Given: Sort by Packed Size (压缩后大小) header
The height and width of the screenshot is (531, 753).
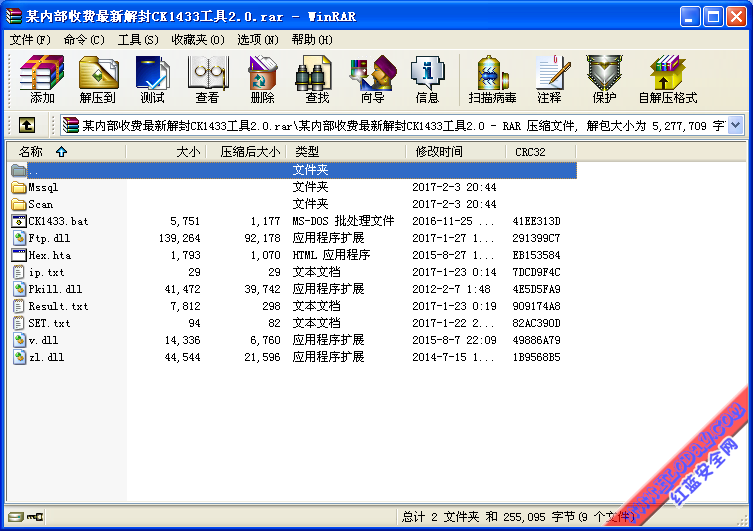Looking at the screenshot, I should pos(246,152).
